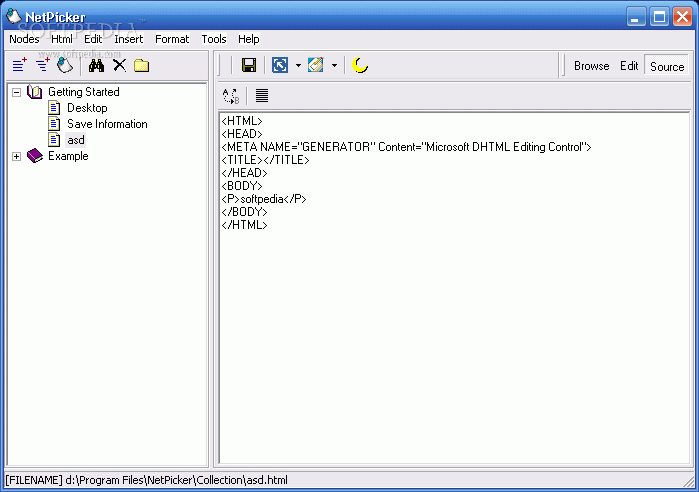The image size is (699, 492).
Task: Click the <TITLE></TITLE> line
Action: pyautogui.click(x=265, y=160)
